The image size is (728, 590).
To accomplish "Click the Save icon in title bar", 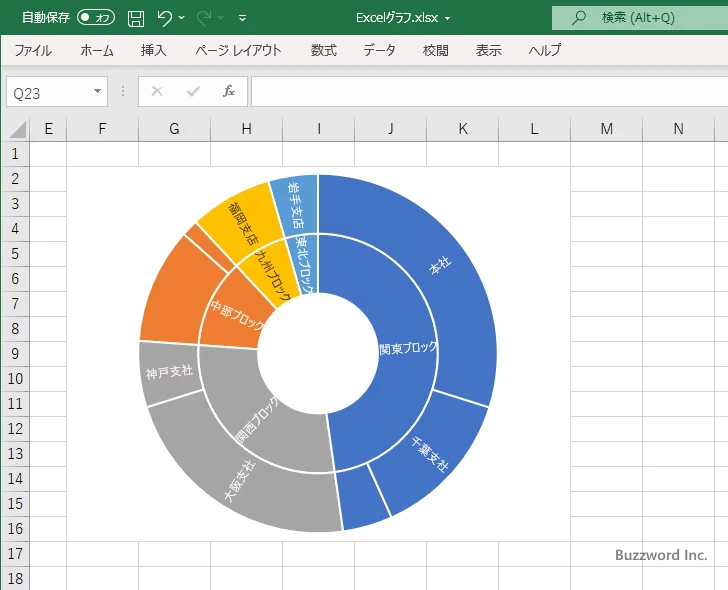I will coord(136,18).
